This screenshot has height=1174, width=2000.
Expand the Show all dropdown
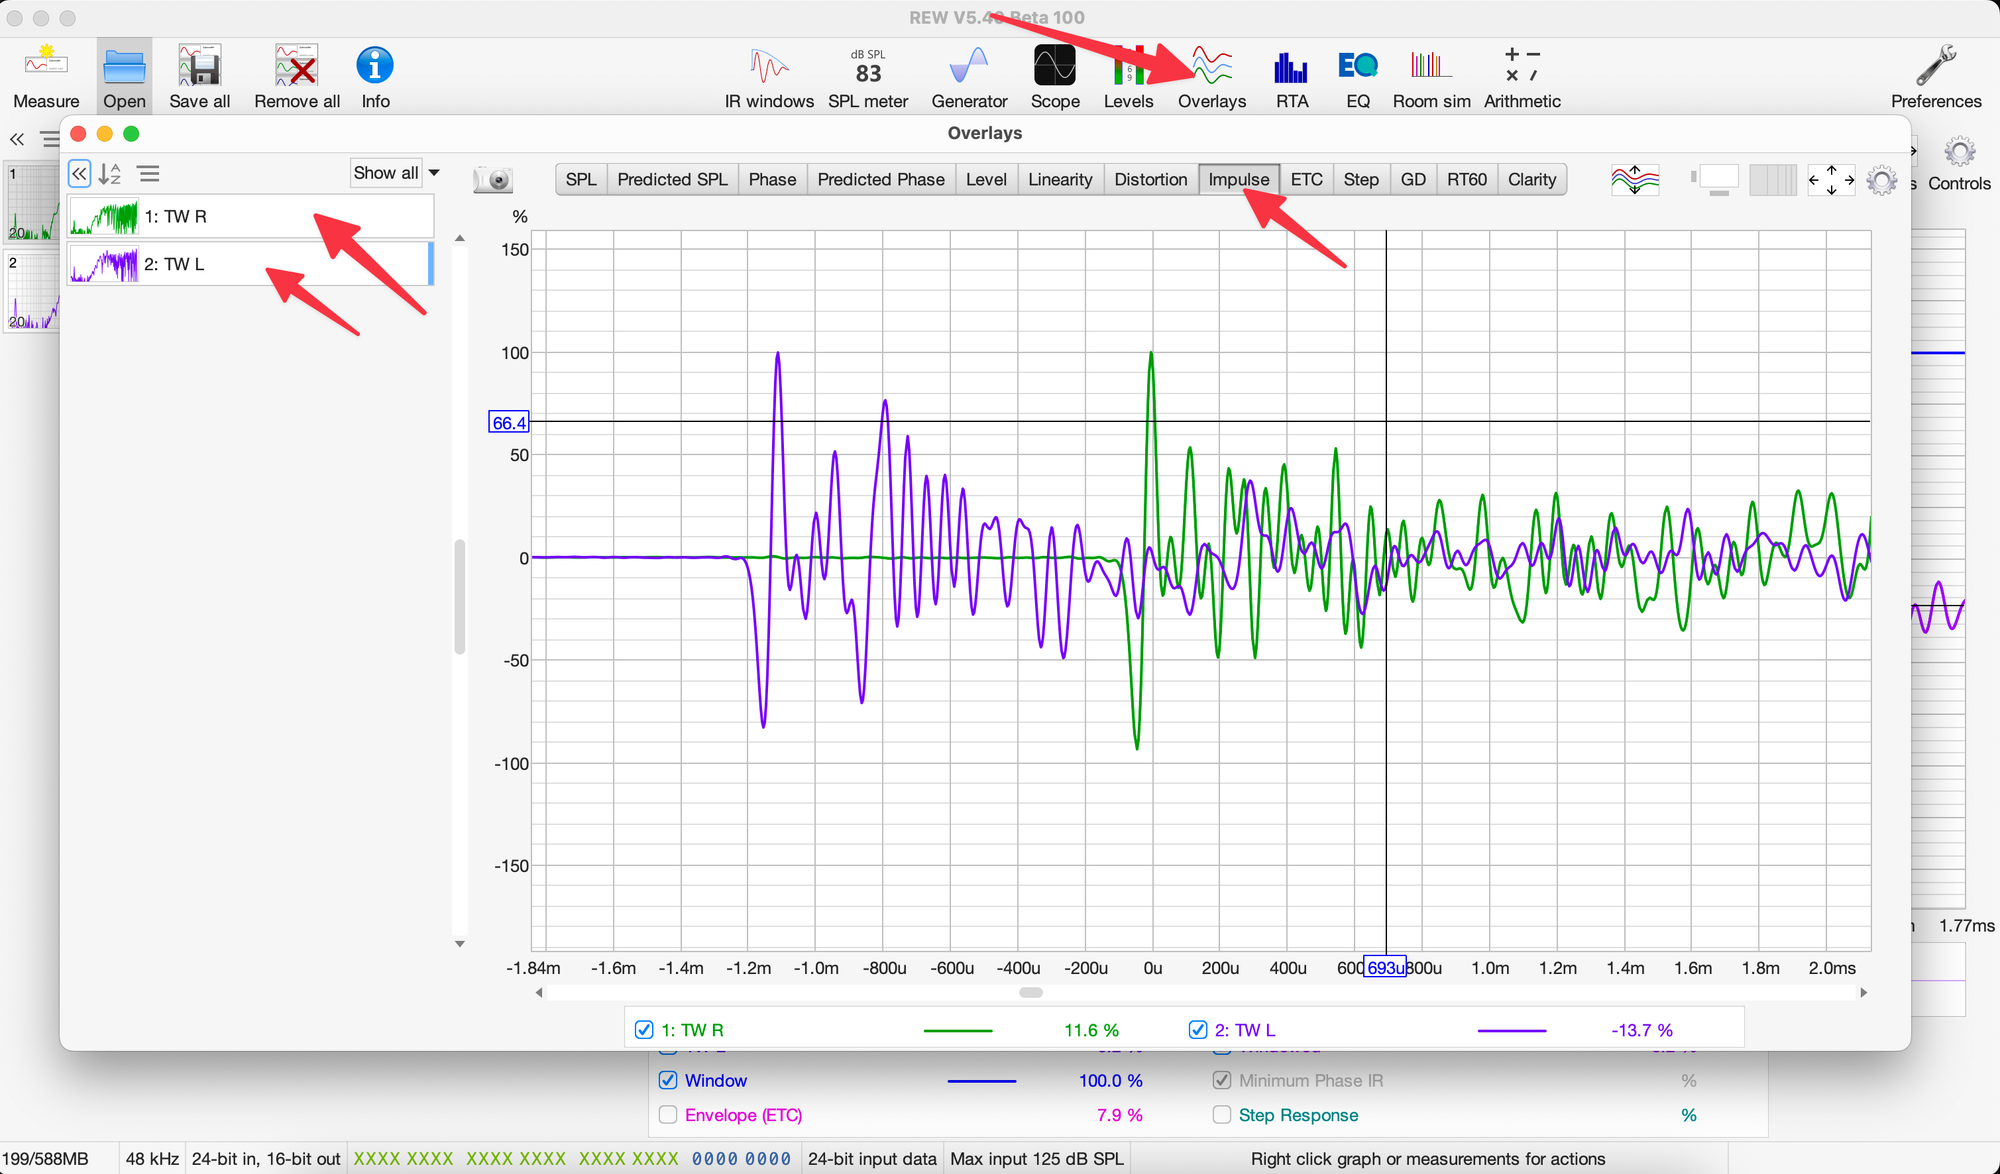[x=434, y=173]
